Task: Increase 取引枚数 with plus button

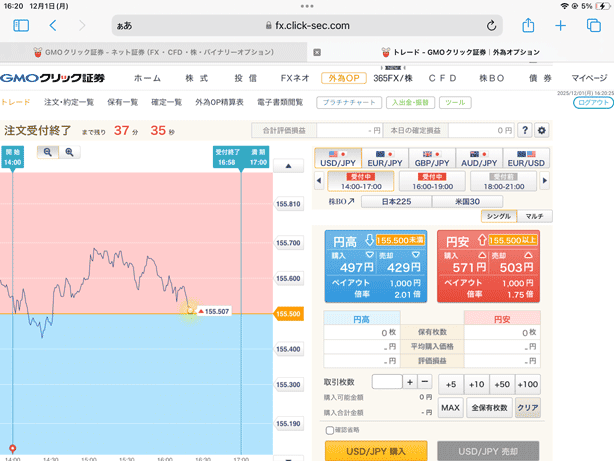Action: point(410,382)
